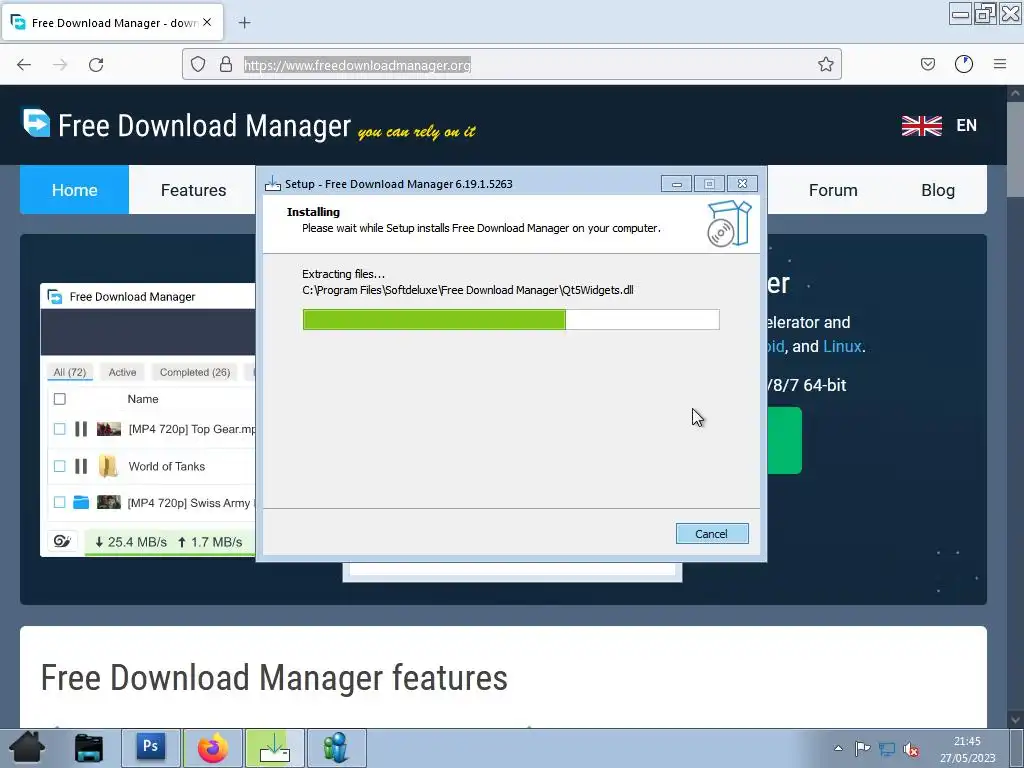The height and width of the screenshot is (768, 1024).
Task: Click pause icon on World of Tanks row
Action: (x=81, y=466)
